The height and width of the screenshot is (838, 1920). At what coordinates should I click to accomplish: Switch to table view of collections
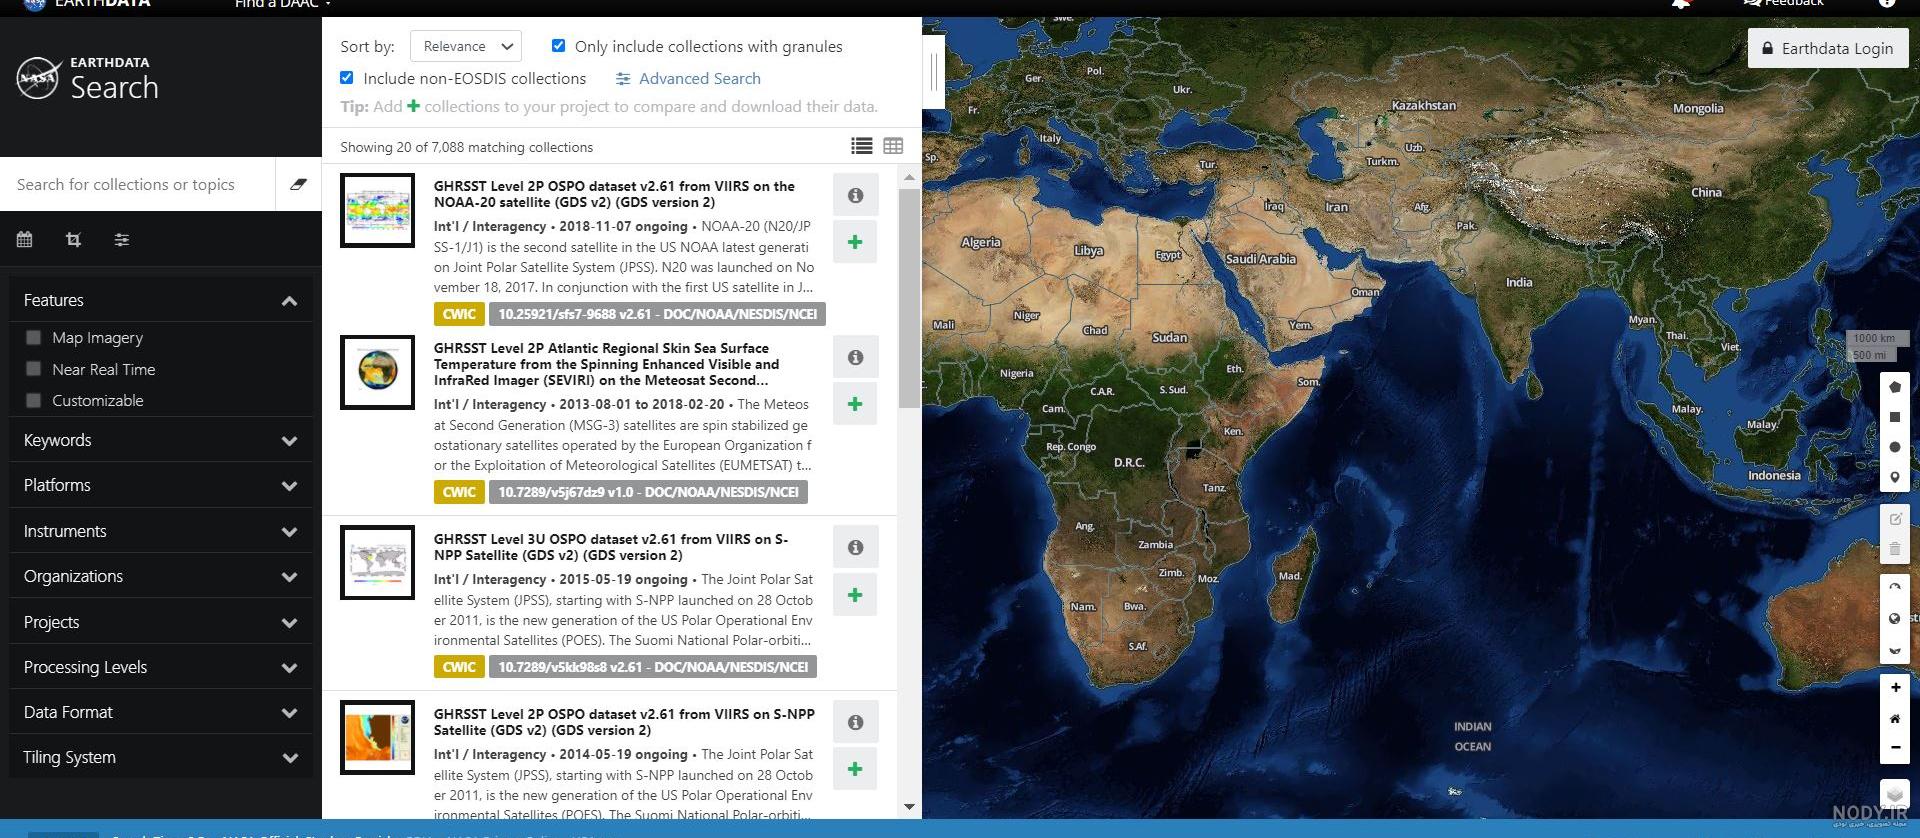893,146
